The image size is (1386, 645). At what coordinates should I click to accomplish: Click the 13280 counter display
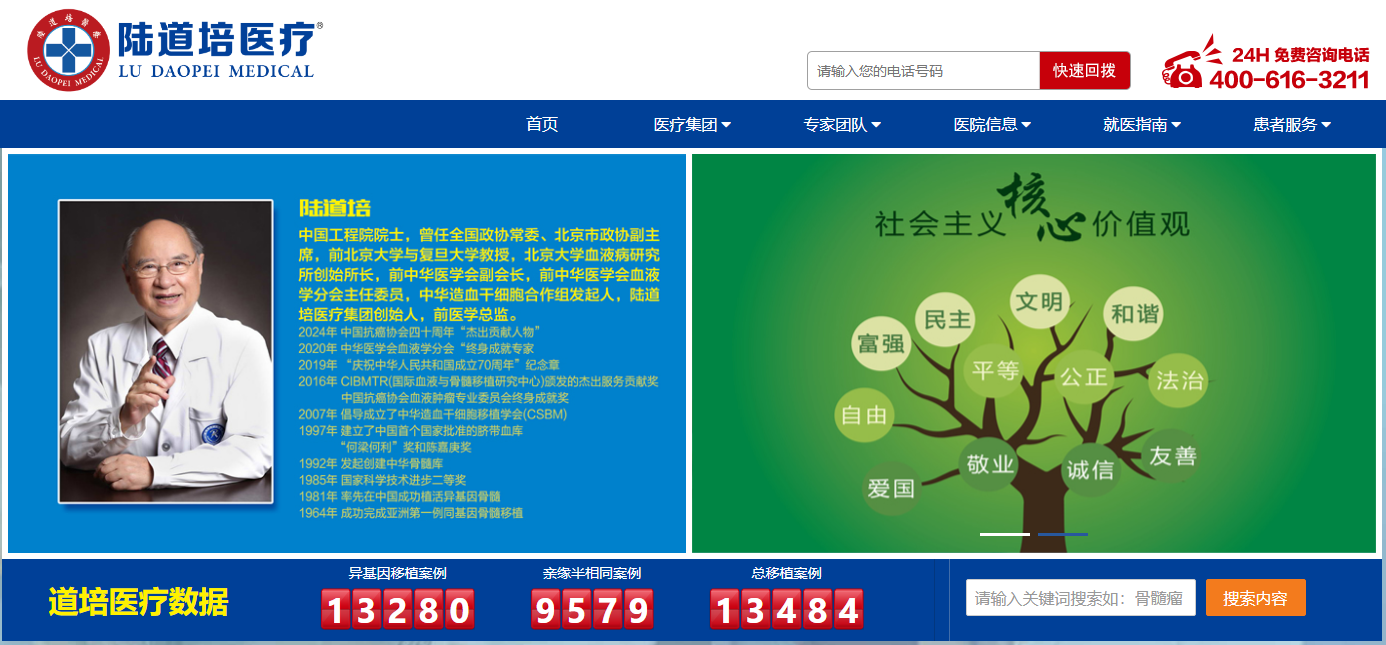[397, 609]
